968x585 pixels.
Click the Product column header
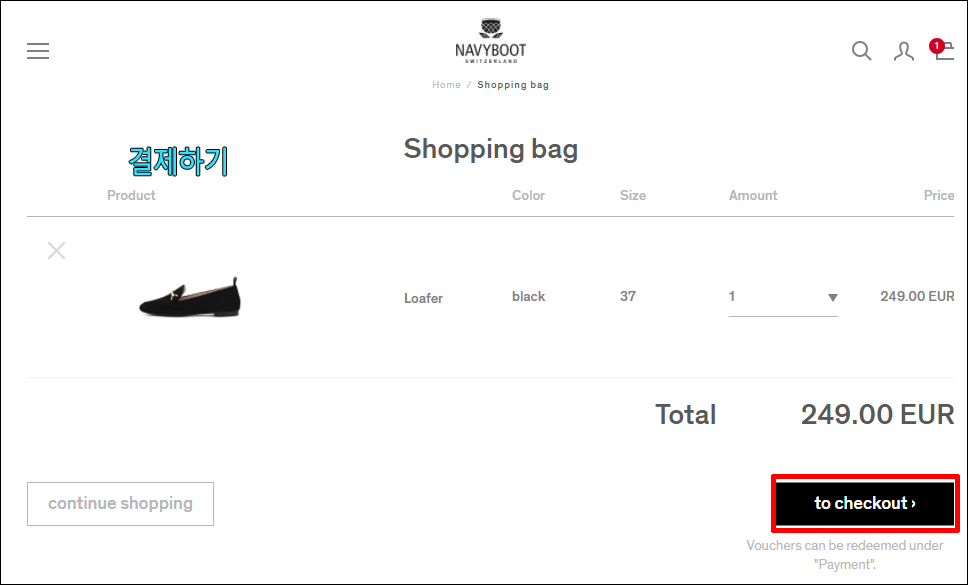tap(131, 195)
